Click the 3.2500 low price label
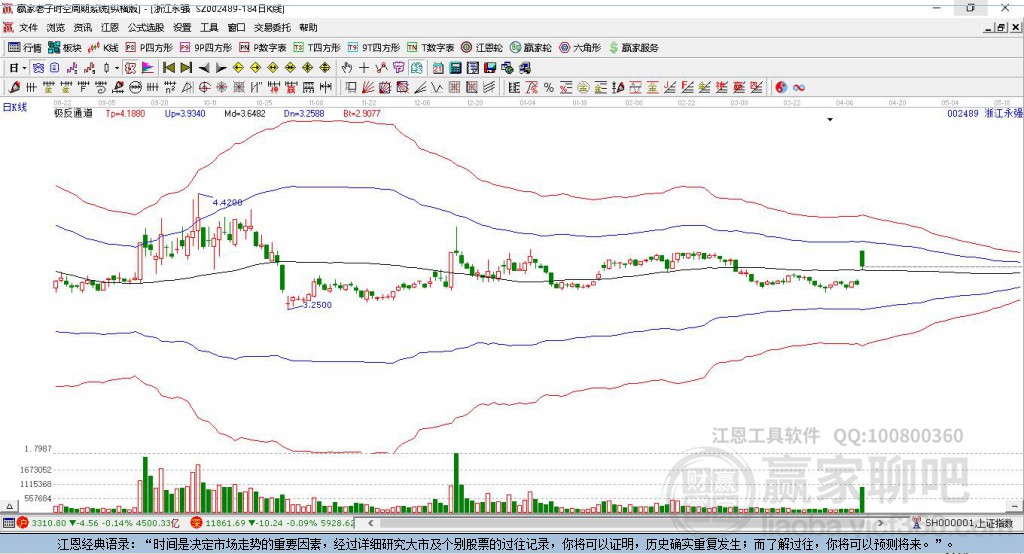Image resolution: width=1024 pixels, height=554 pixels. [x=317, y=304]
